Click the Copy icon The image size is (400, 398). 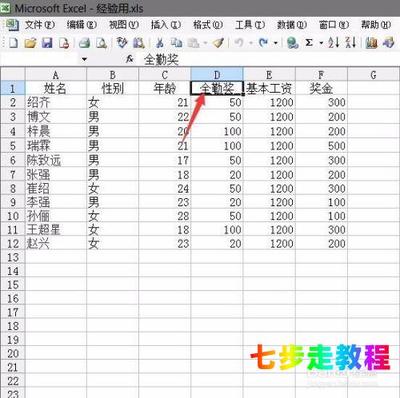(x=176, y=43)
